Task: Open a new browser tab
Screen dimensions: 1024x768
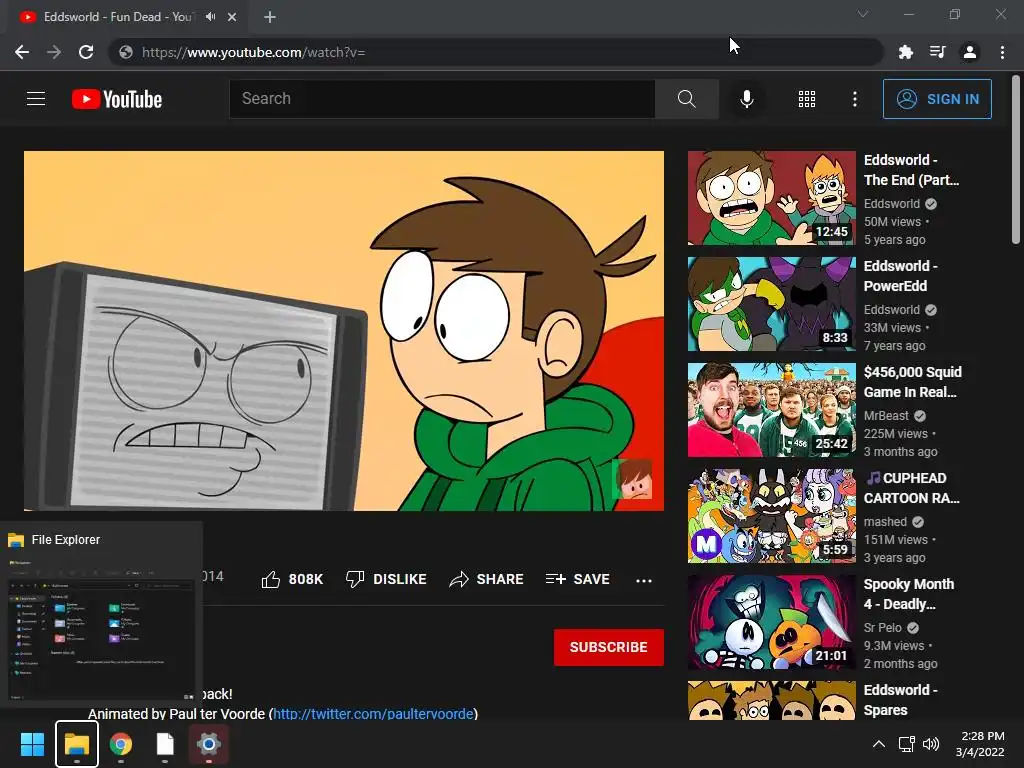Action: click(270, 17)
